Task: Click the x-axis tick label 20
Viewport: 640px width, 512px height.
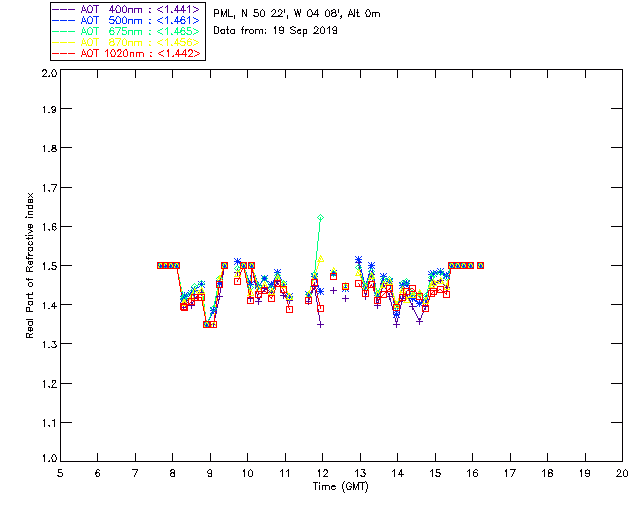Action: click(x=622, y=473)
